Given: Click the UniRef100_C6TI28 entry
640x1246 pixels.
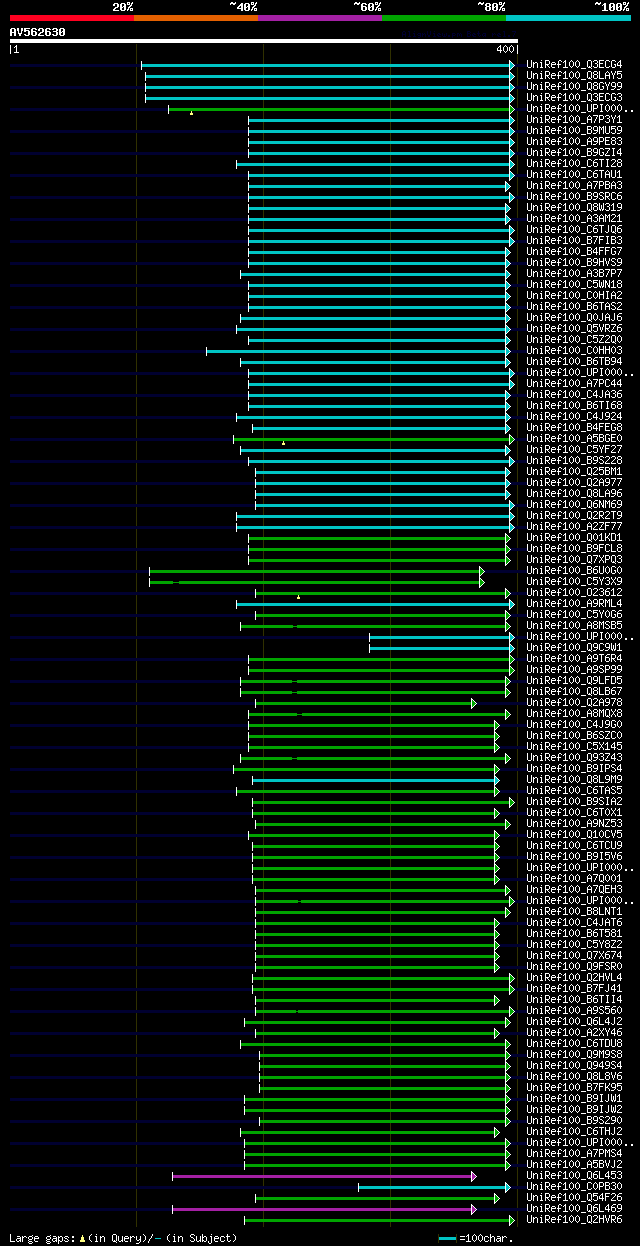Looking at the screenshot, I should pyautogui.click(x=574, y=164).
